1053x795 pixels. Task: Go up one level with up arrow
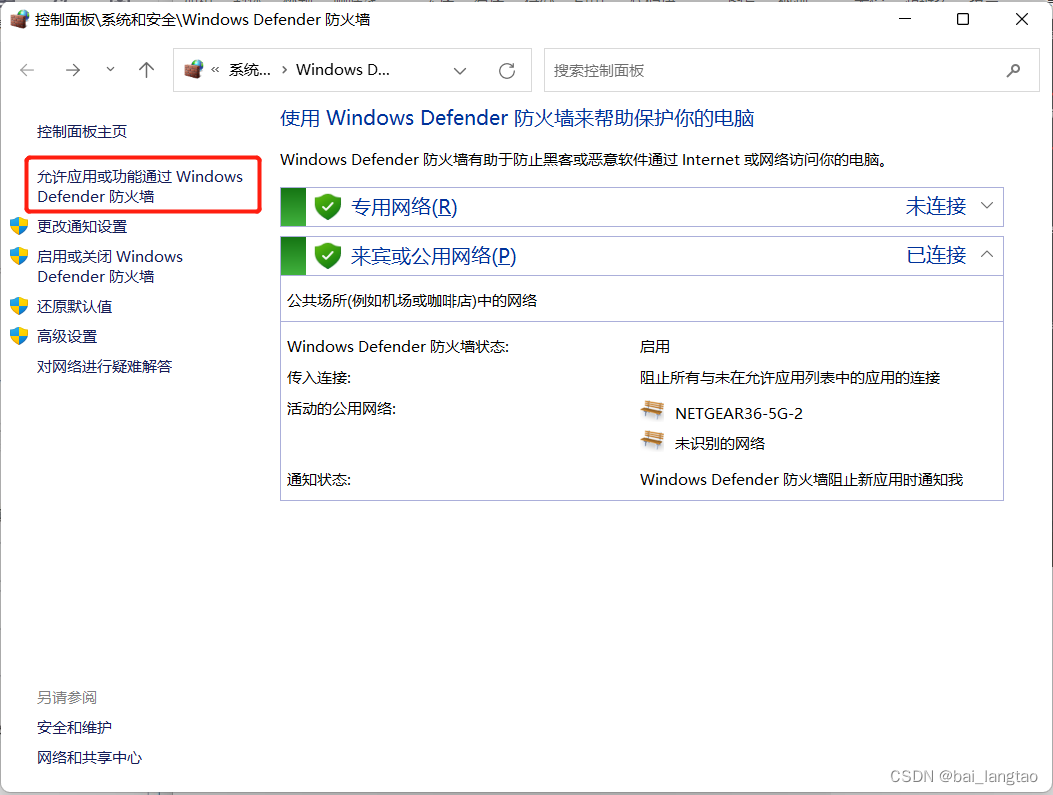click(x=146, y=70)
